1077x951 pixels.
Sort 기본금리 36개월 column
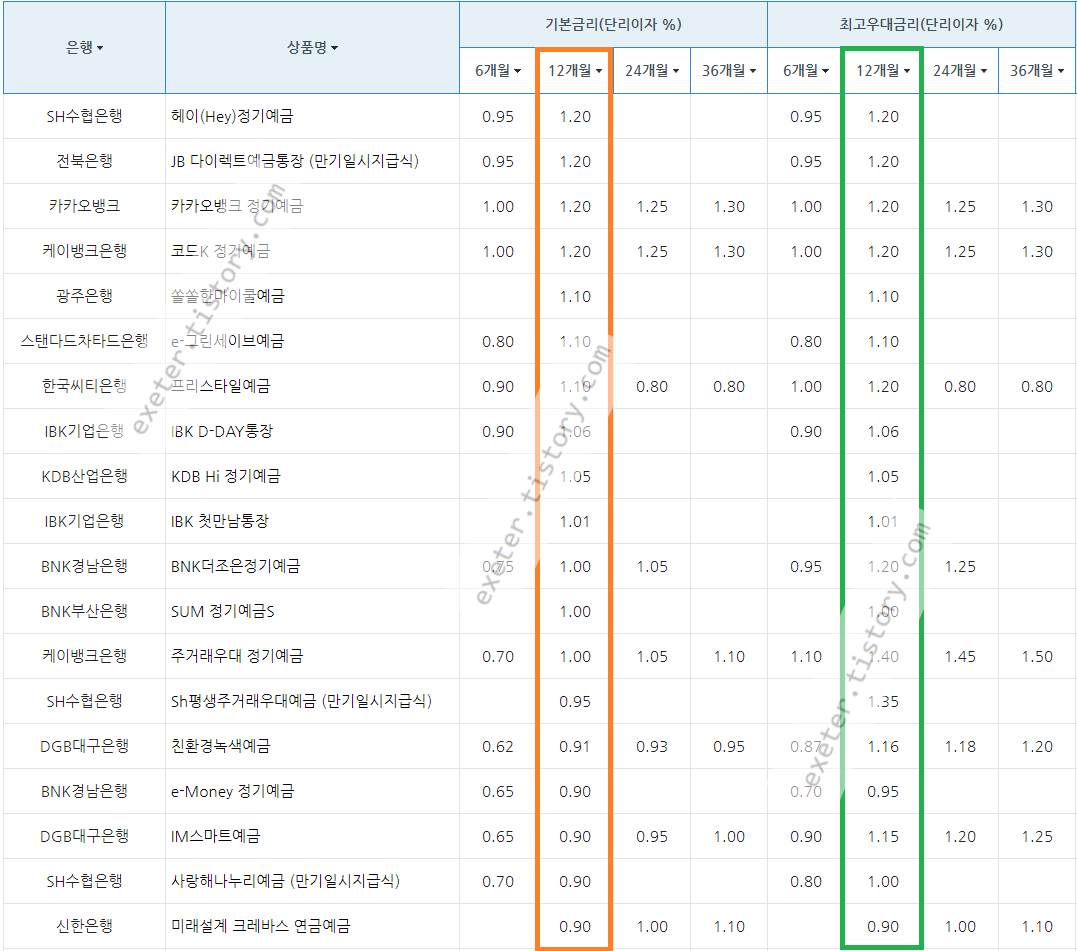pyautogui.click(x=729, y=70)
